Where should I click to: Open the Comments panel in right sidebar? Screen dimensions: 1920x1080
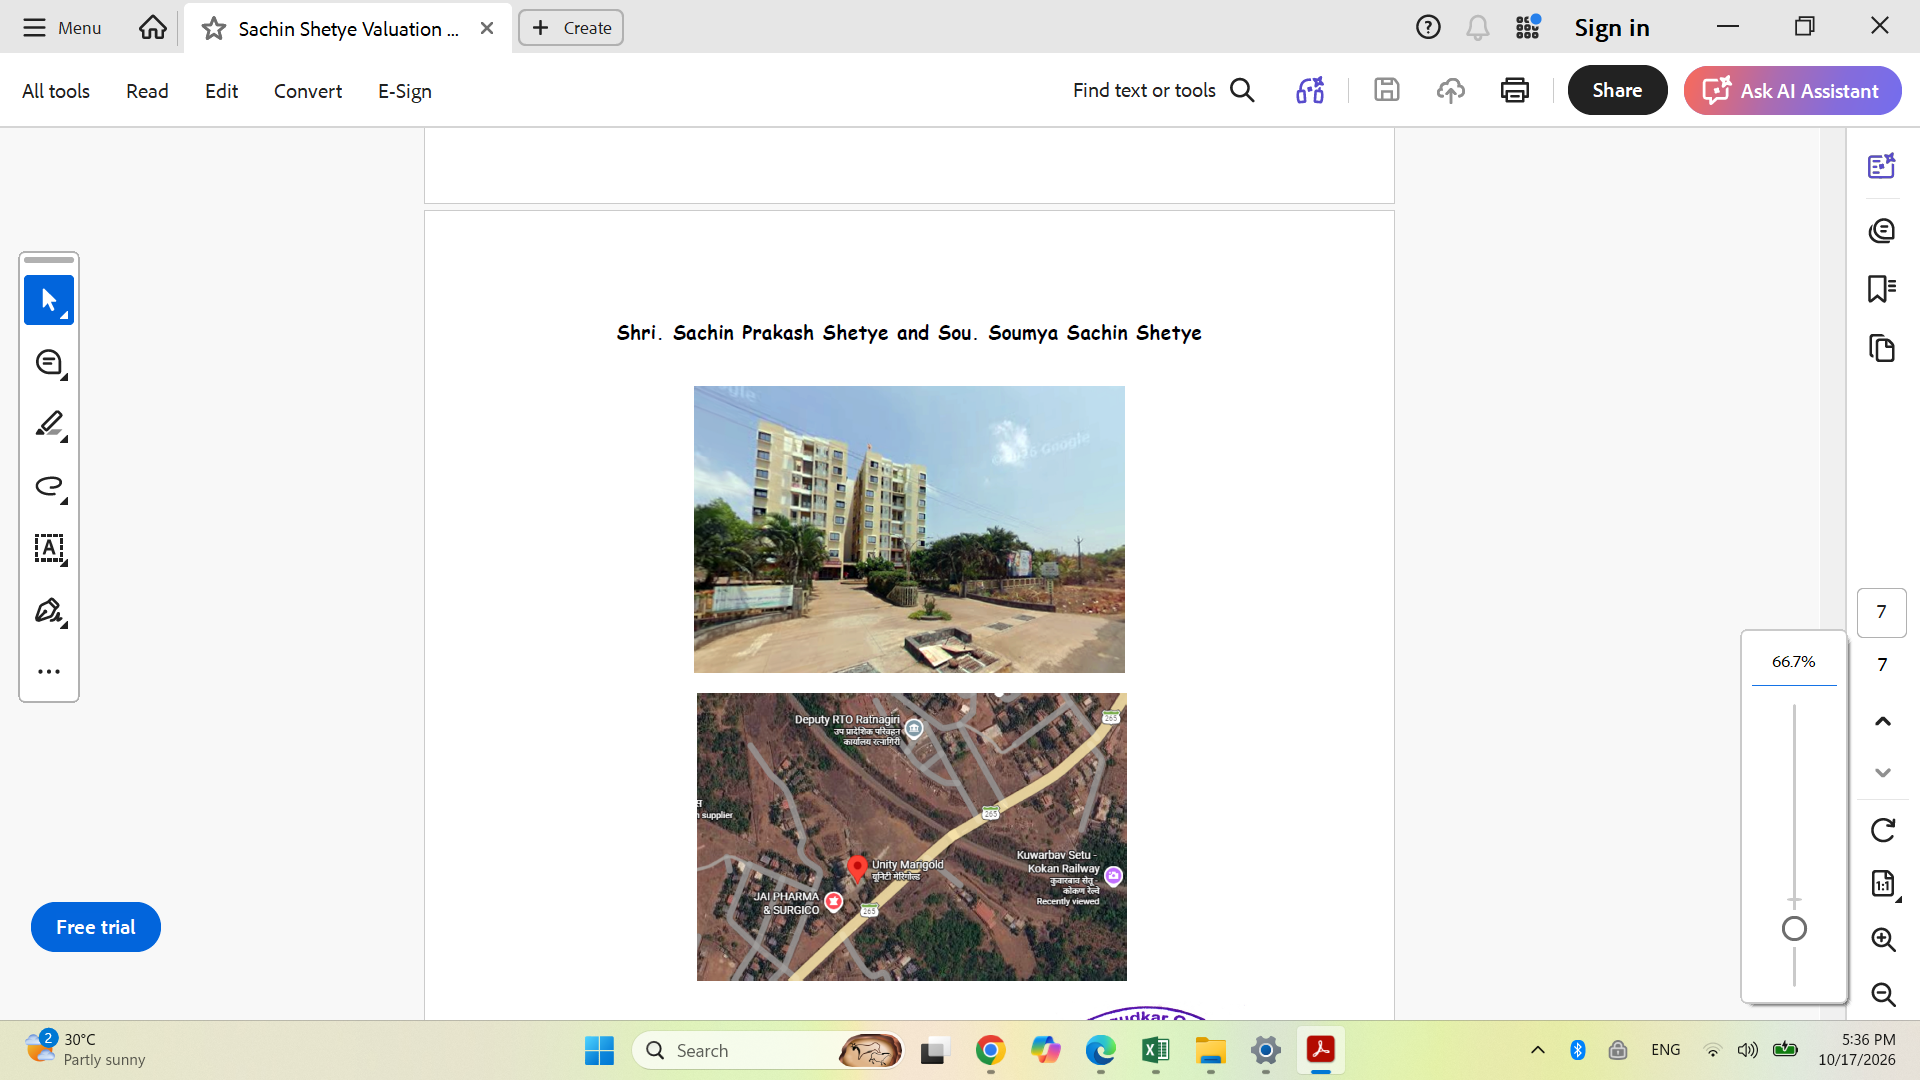pyautogui.click(x=1882, y=231)
